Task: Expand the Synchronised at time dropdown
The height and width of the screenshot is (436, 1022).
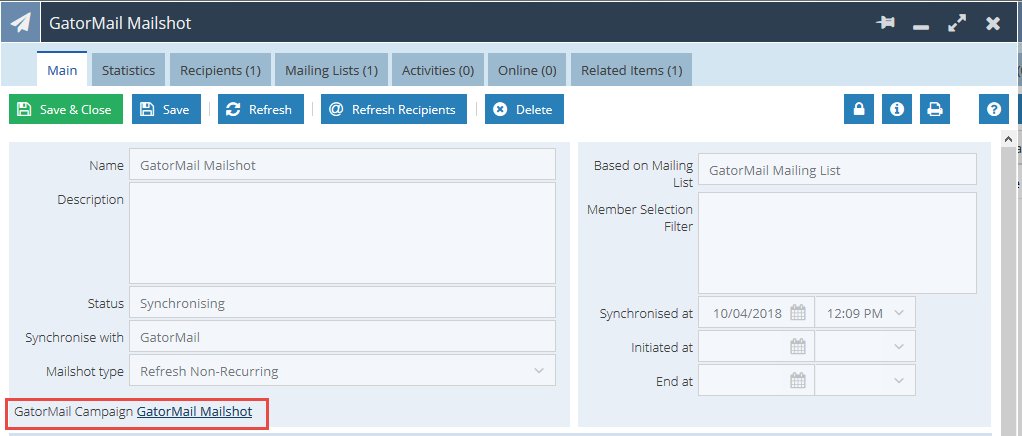Action: tap(899, 313)
